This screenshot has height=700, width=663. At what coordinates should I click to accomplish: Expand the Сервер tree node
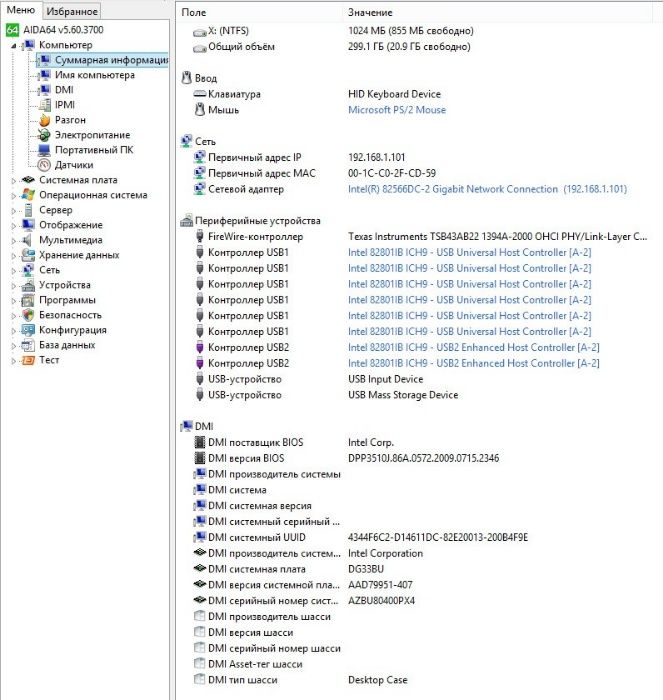[x=13, y=211]
